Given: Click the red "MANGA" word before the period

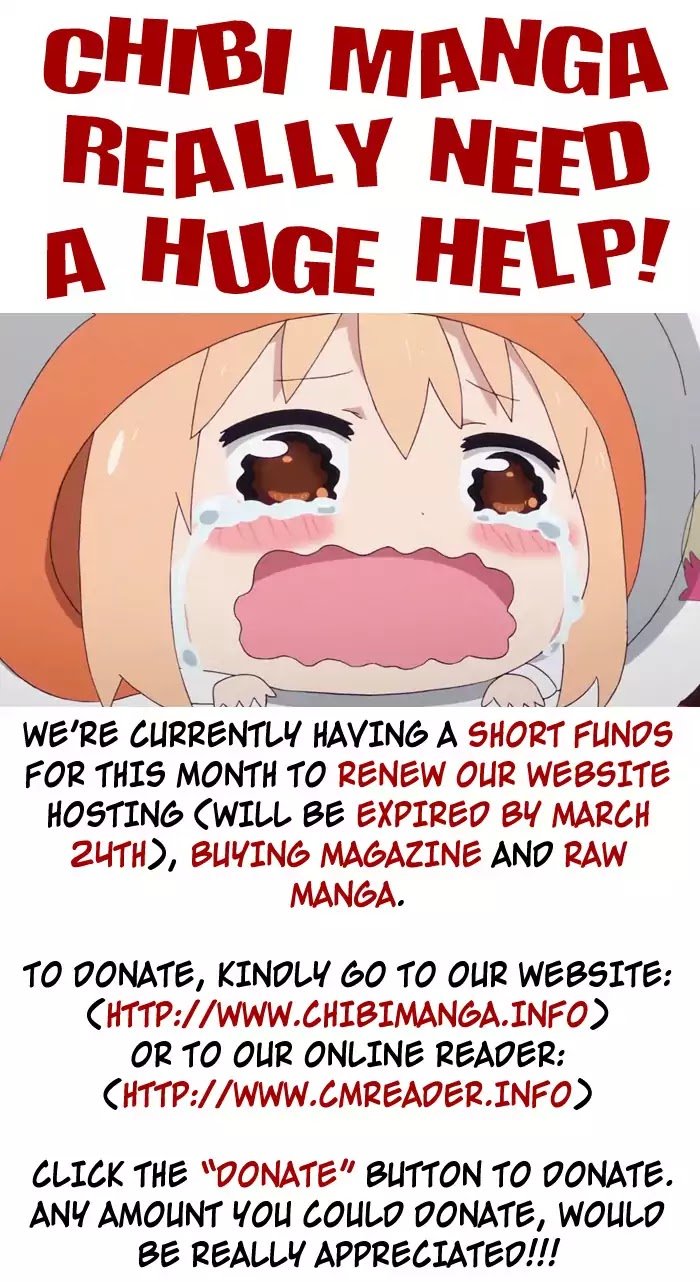Looking at the screenshot, I should pos(343,894).
